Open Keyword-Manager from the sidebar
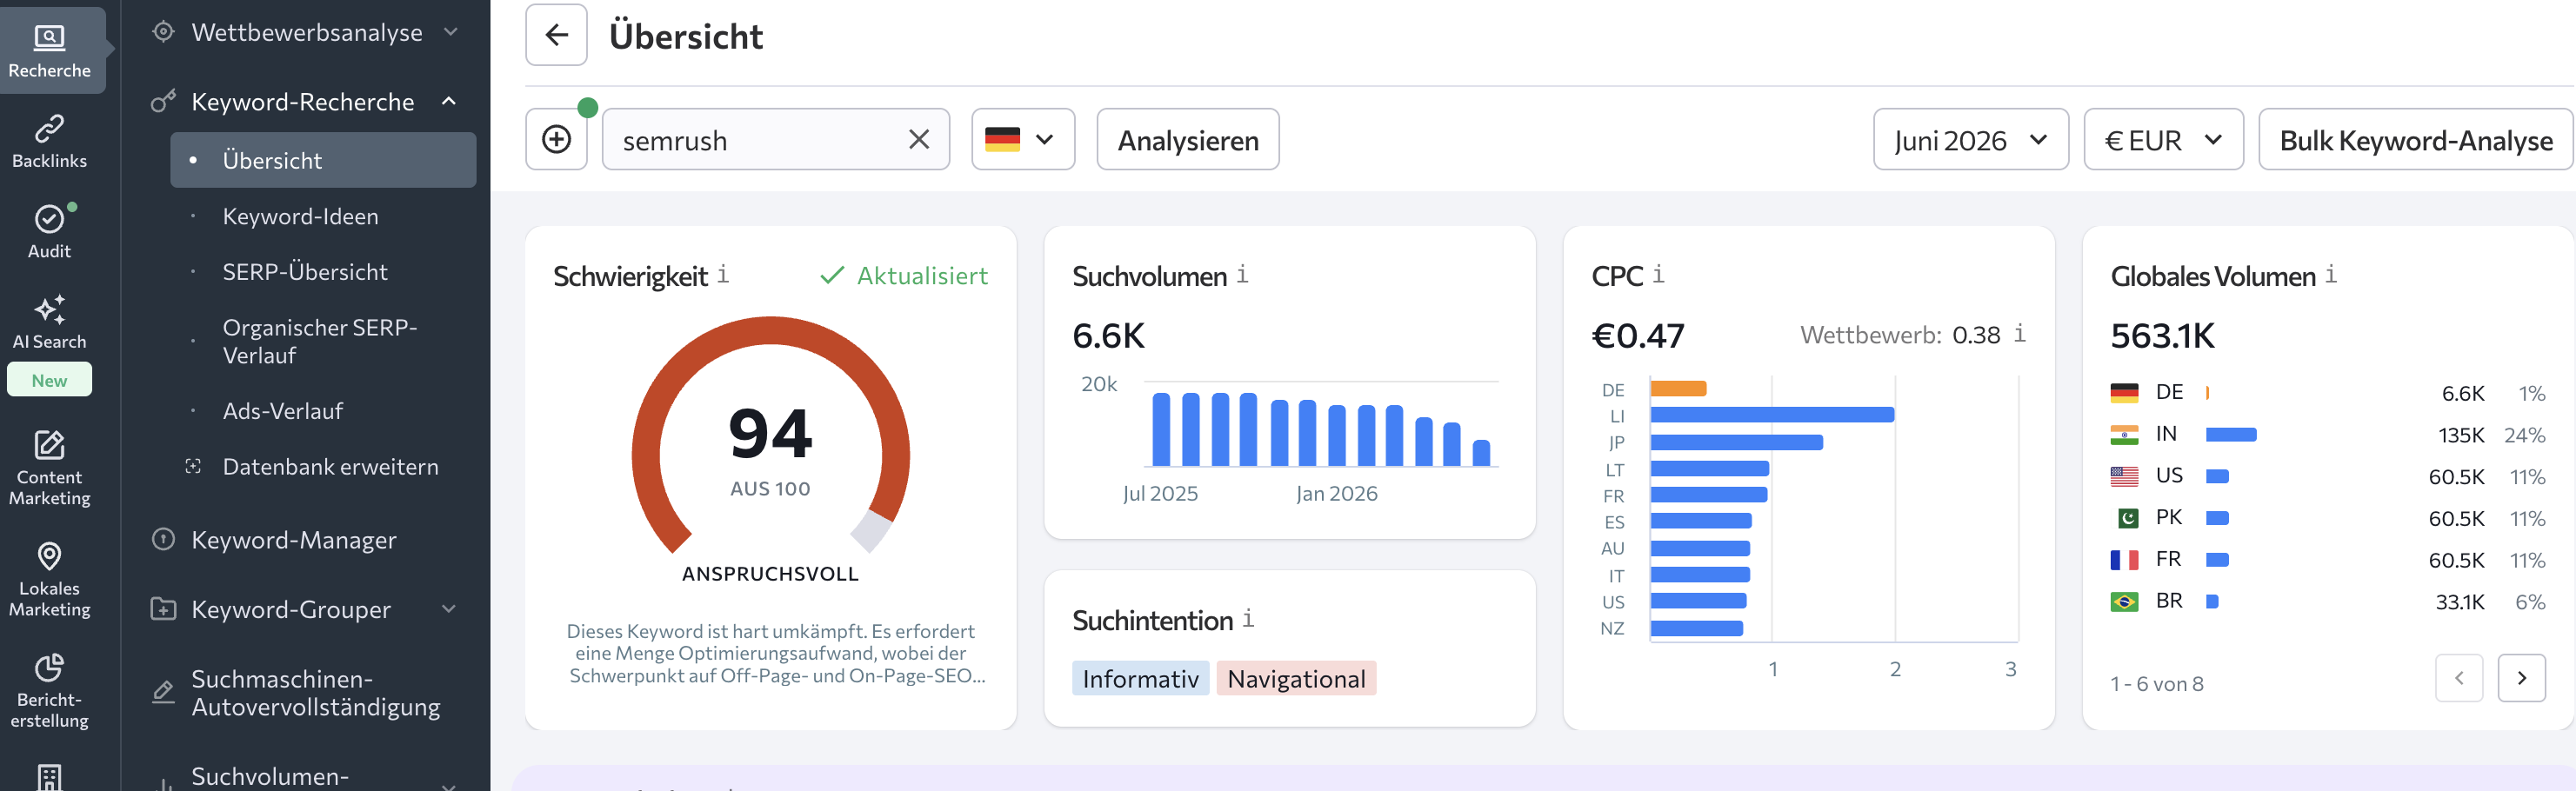2576x791 pixels. 293,539
